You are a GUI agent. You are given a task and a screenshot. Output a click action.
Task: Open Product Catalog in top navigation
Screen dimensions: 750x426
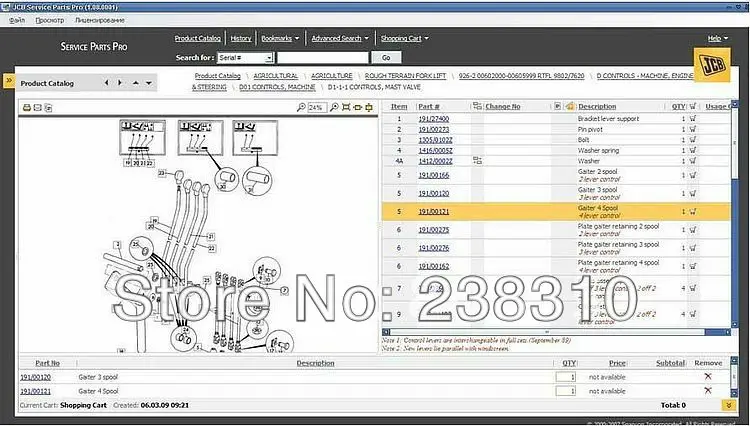(198, 38)
